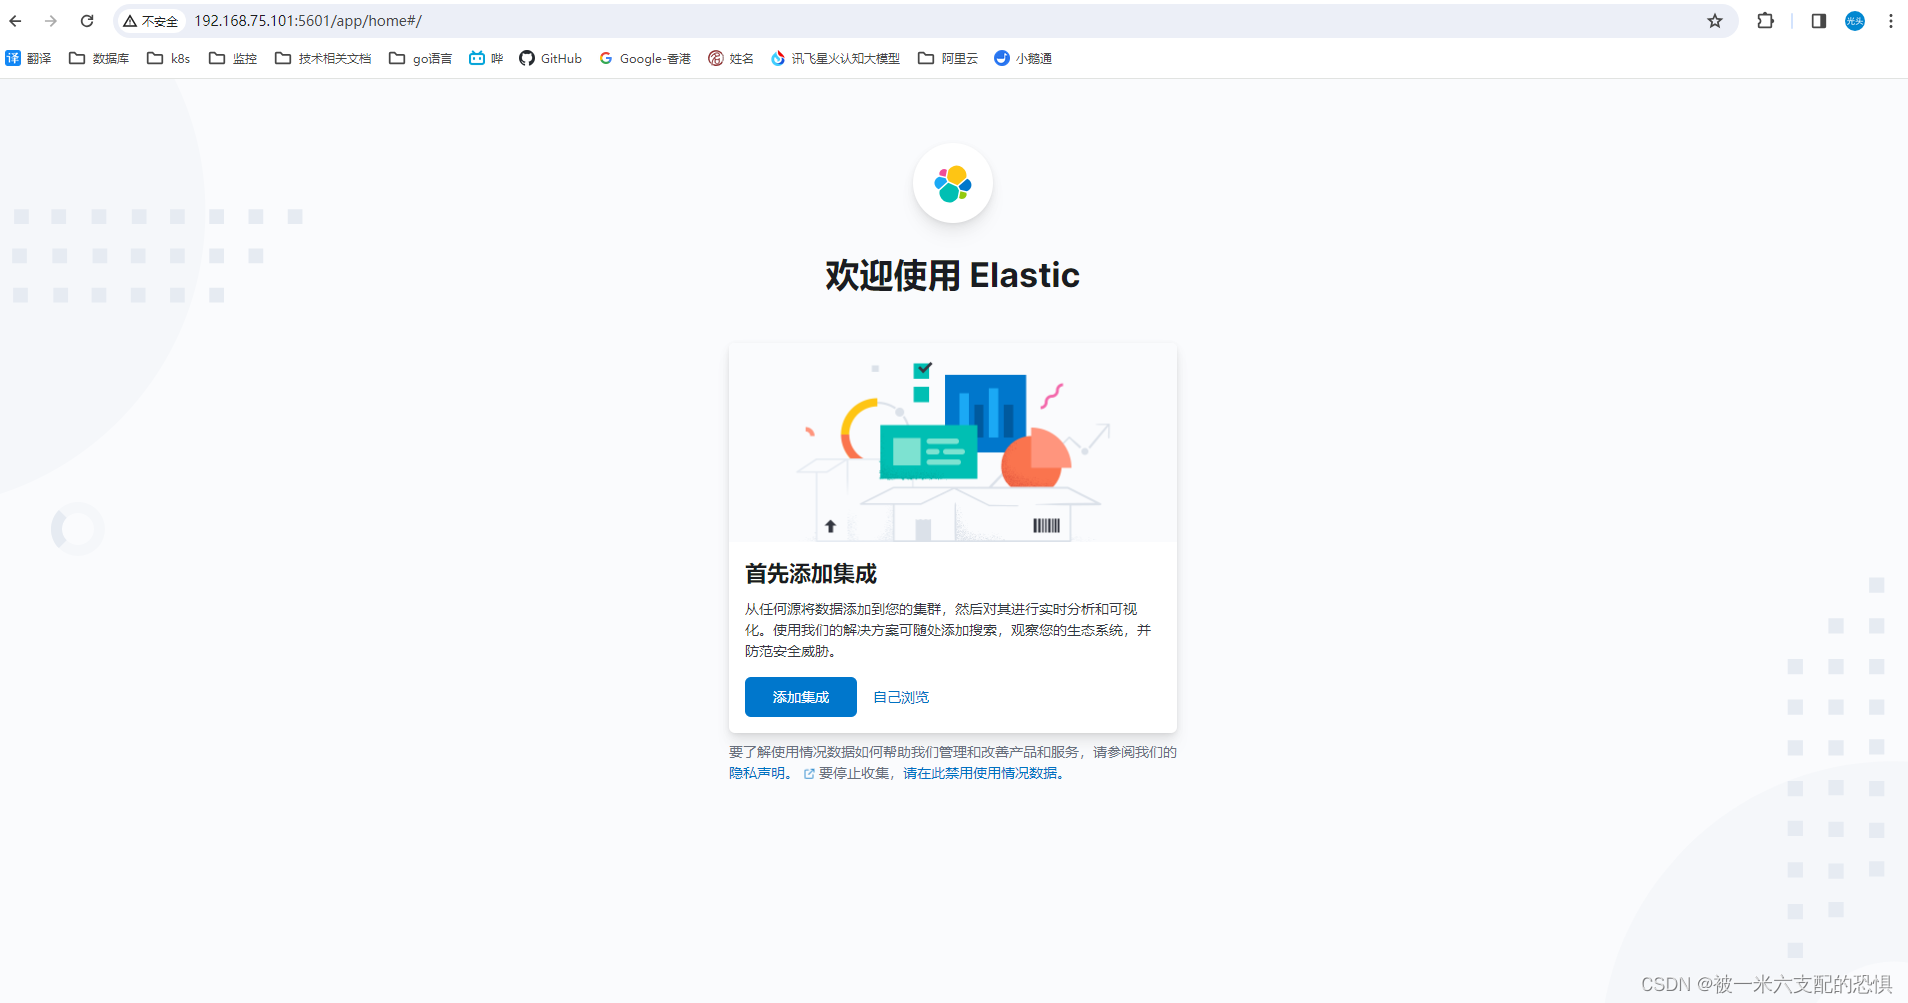1908x1003 pixels.
Task: Bookmark this page with star icon
Action: coord(1715,21)
